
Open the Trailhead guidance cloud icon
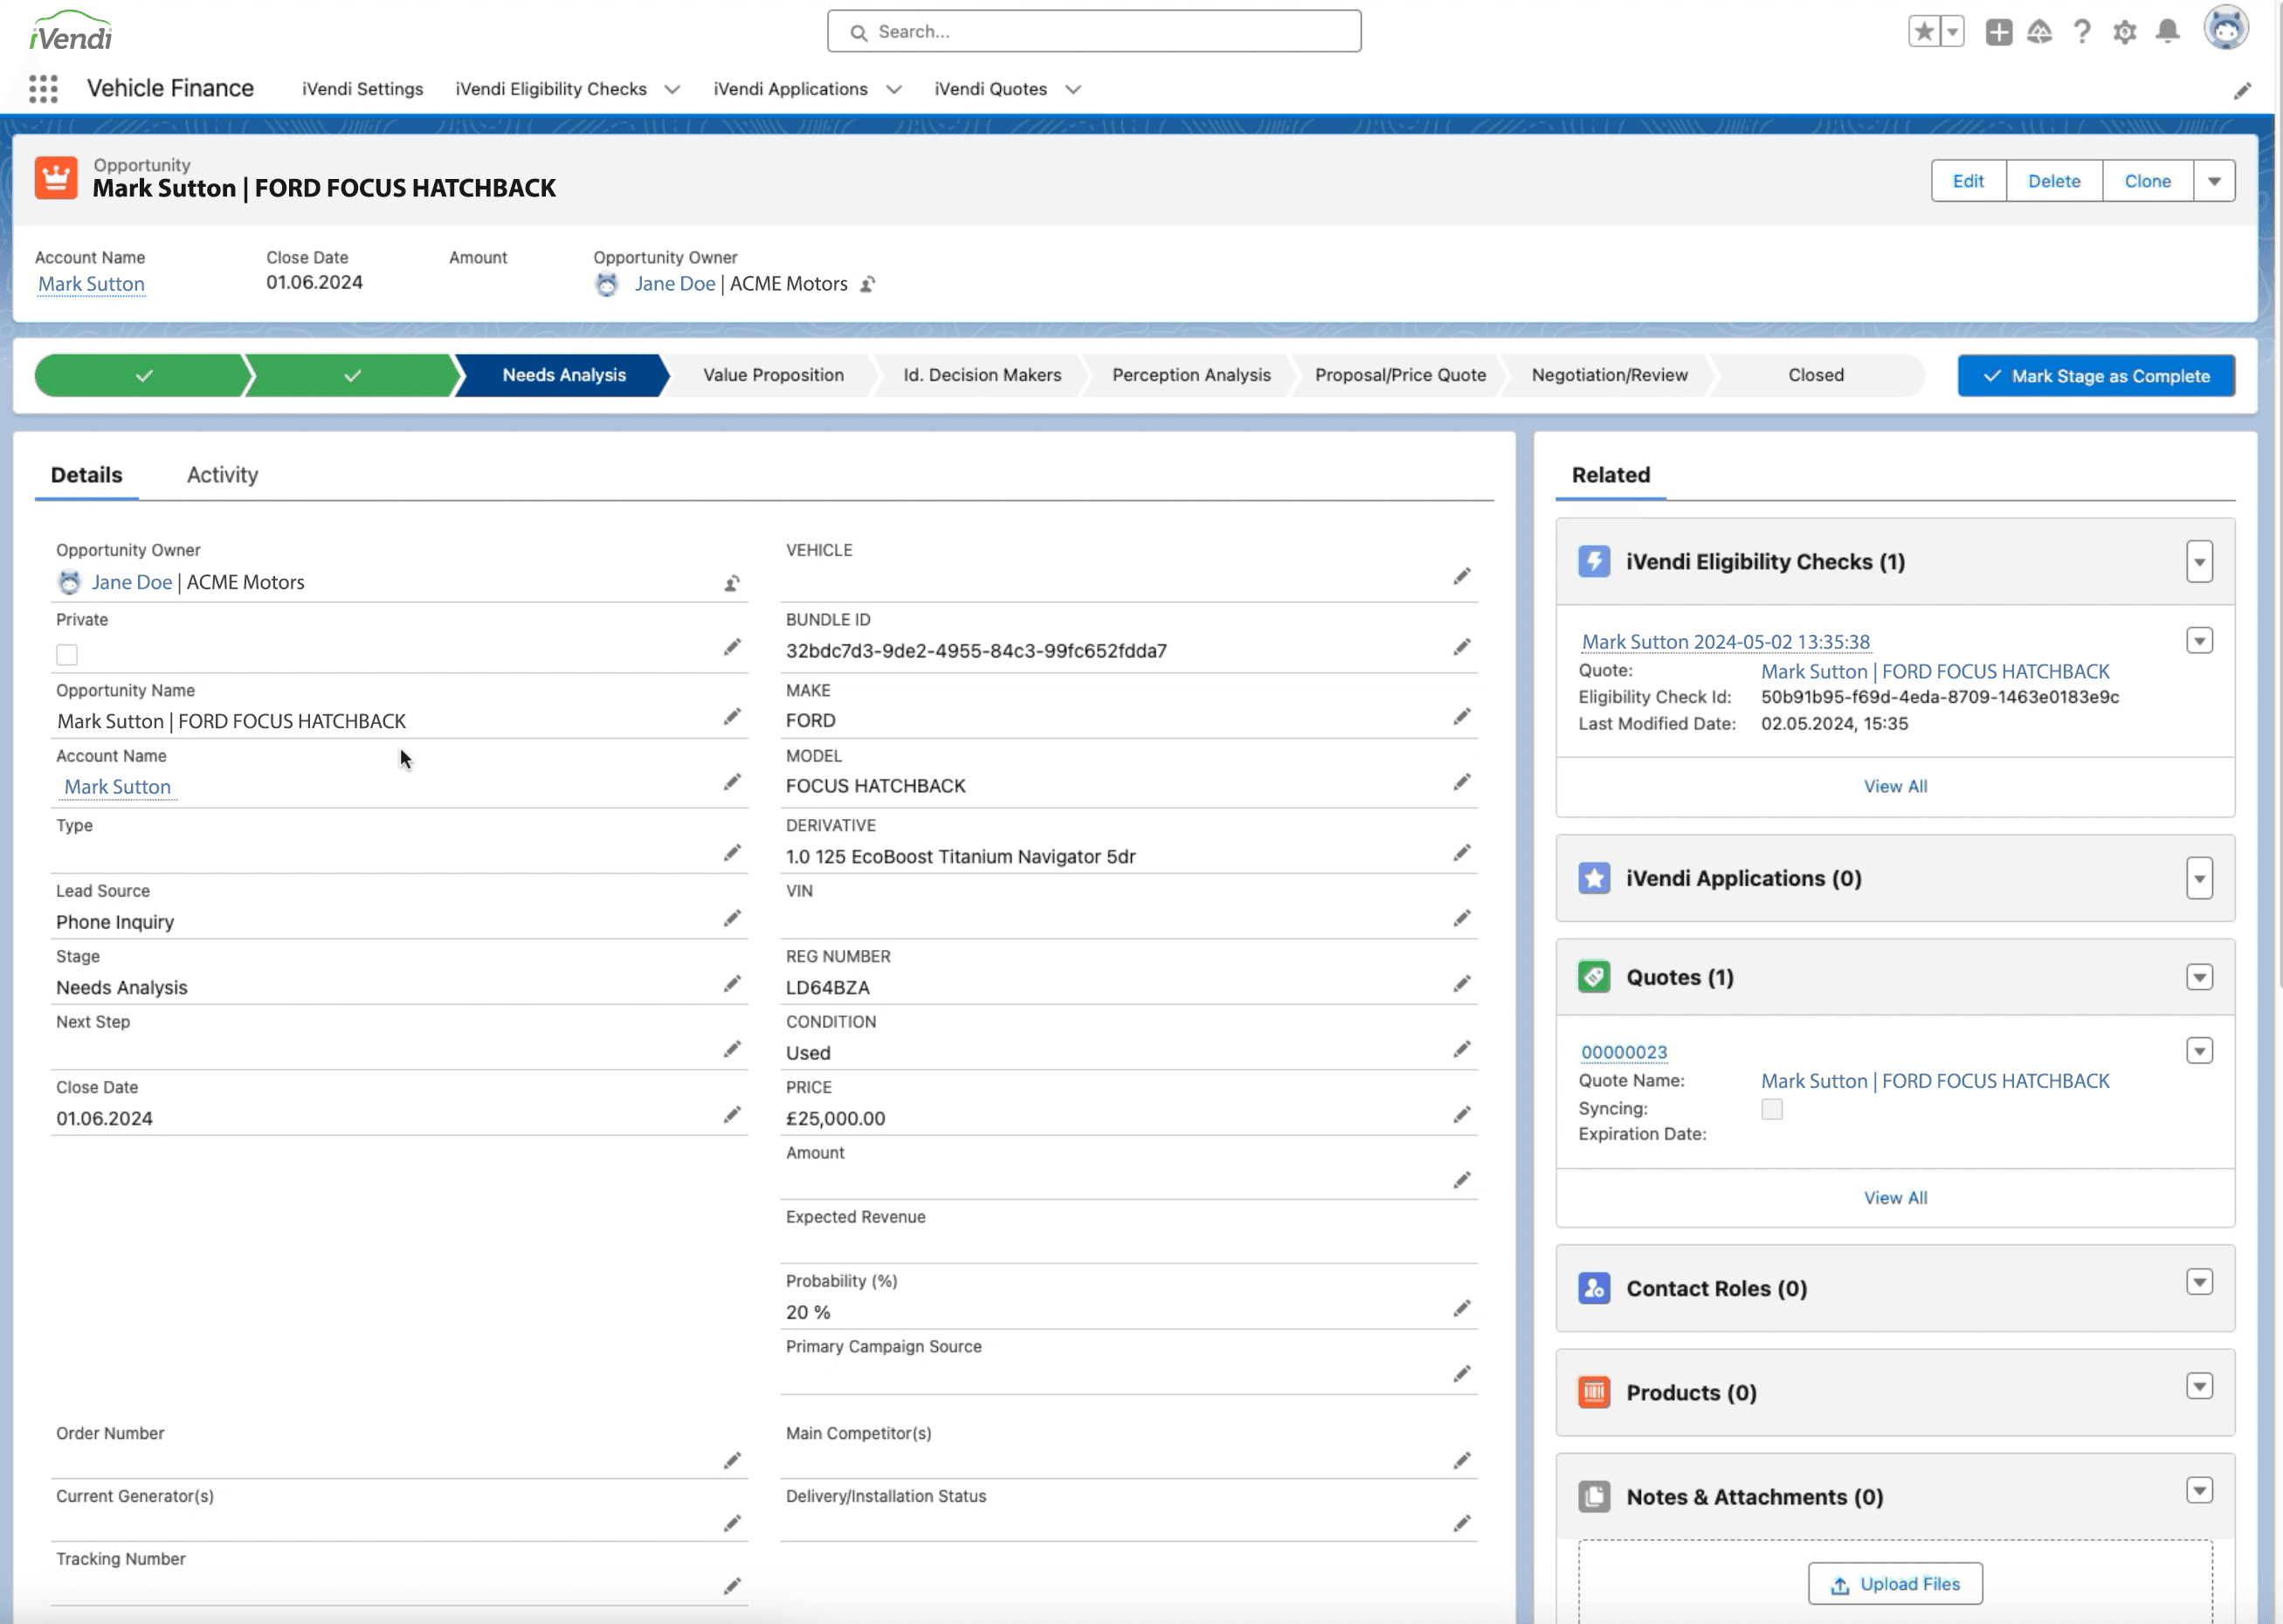pos(2039,32)
